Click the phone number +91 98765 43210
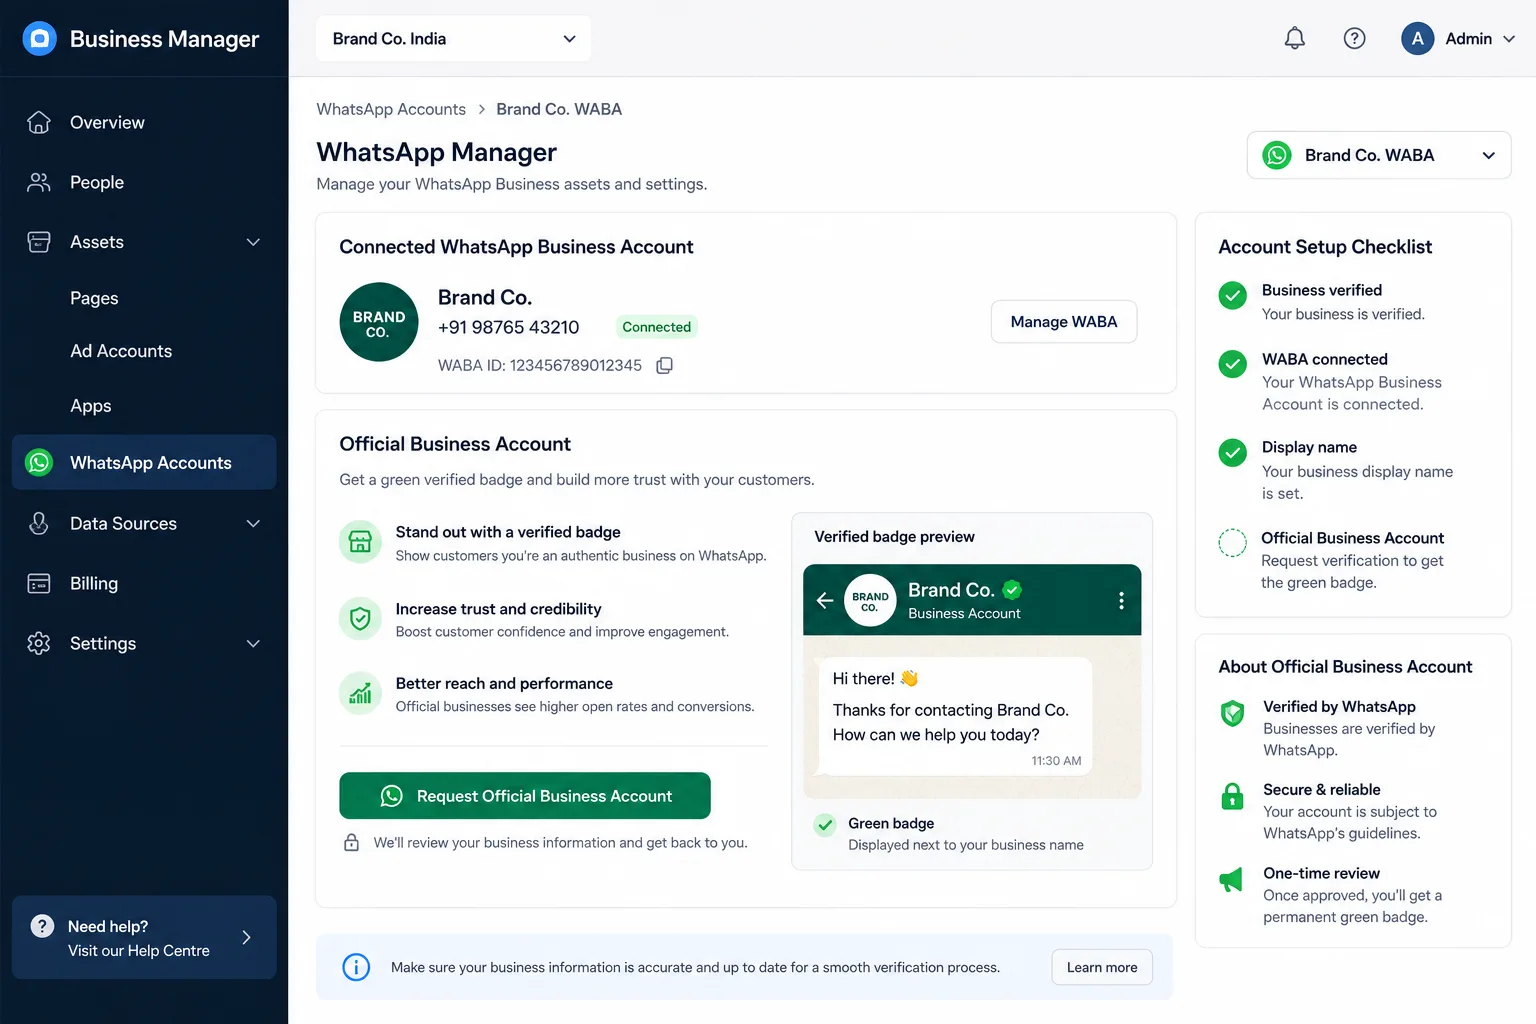The image size is (1536, 1024). pyautogui.click(x=508, y=327)
